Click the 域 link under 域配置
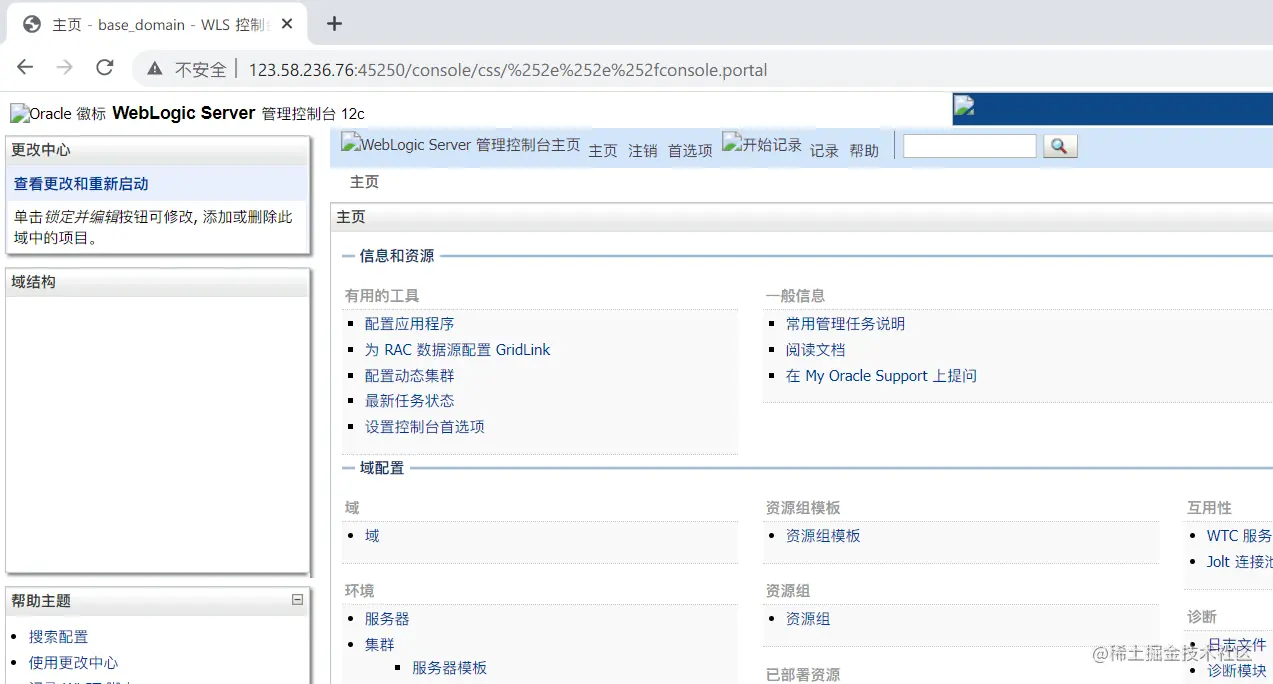1273x684 pixels. pyautogui.click(x=372, y=536)
